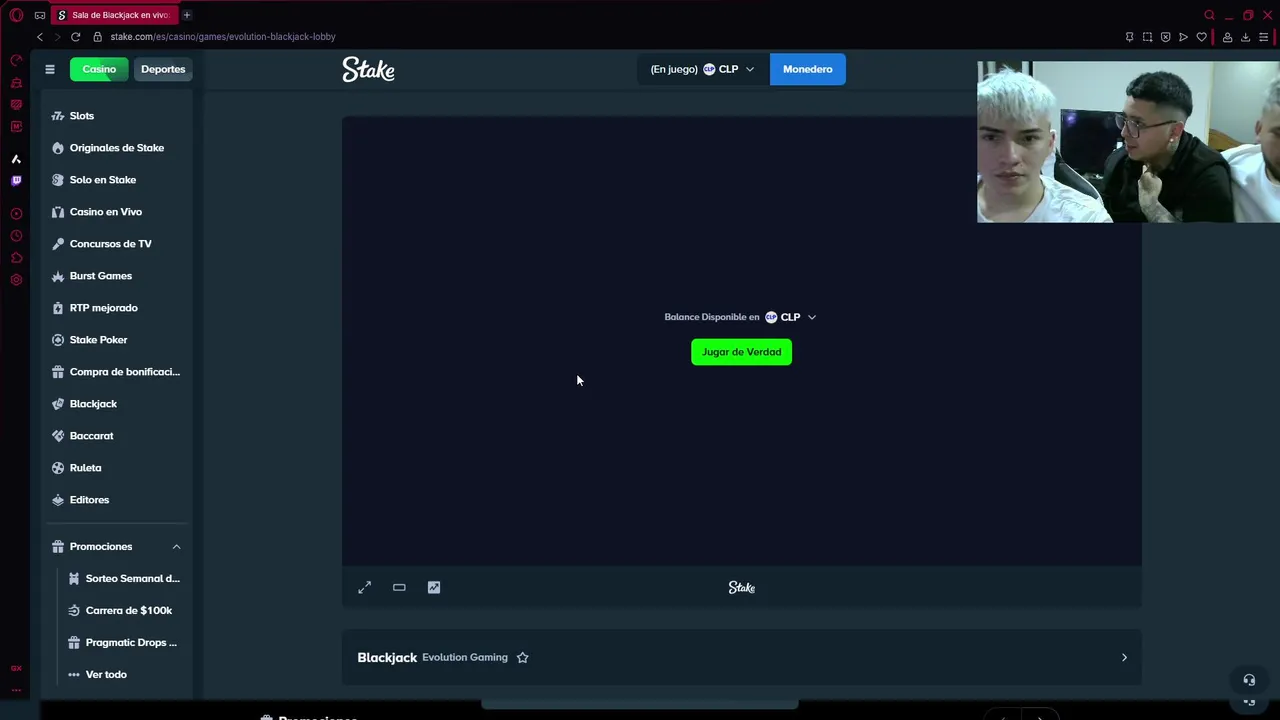
Task: Open Evolution Gaming provider link
Action: [465, 658]
